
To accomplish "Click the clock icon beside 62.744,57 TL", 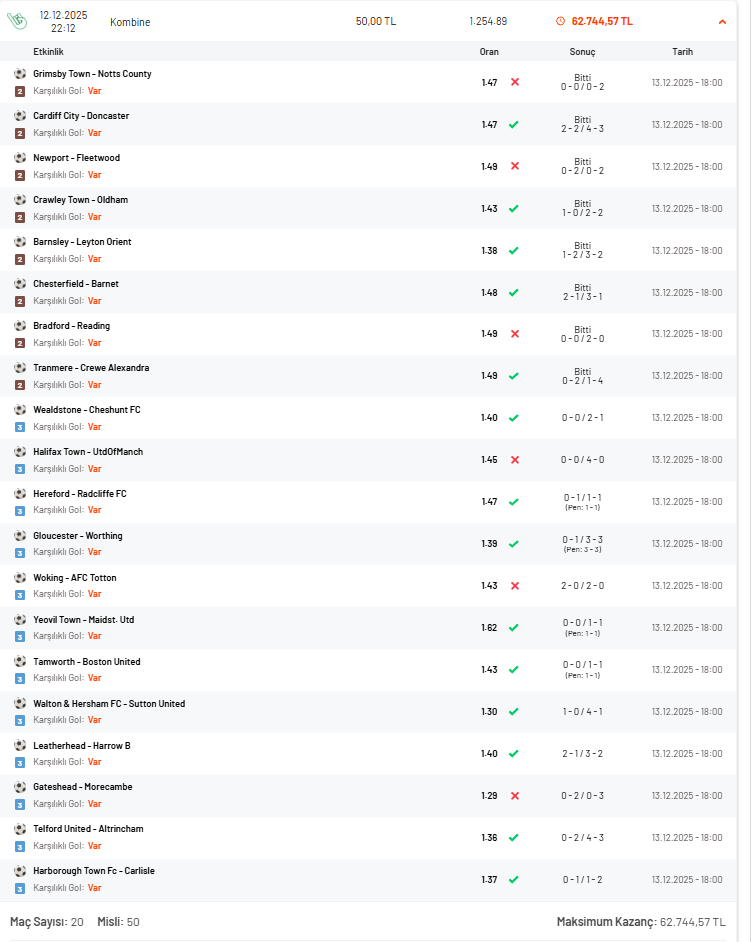I will (x=561, y=21).
